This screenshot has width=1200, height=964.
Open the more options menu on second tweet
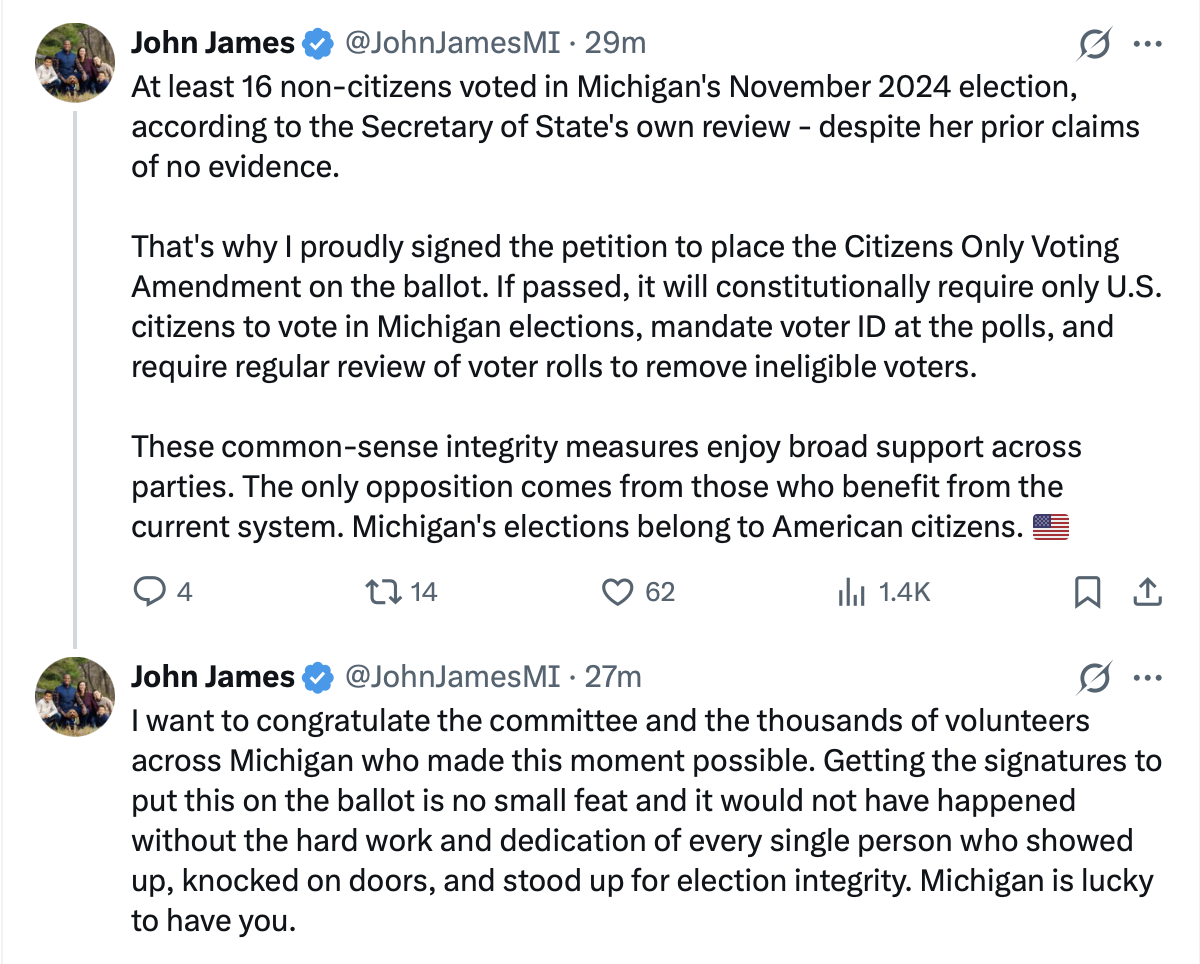[x=1146, y=678]
